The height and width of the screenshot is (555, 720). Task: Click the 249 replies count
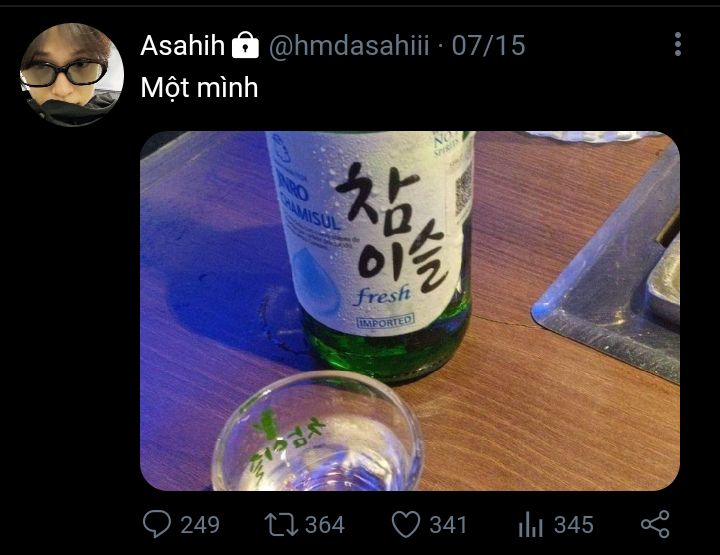(200, 525)
